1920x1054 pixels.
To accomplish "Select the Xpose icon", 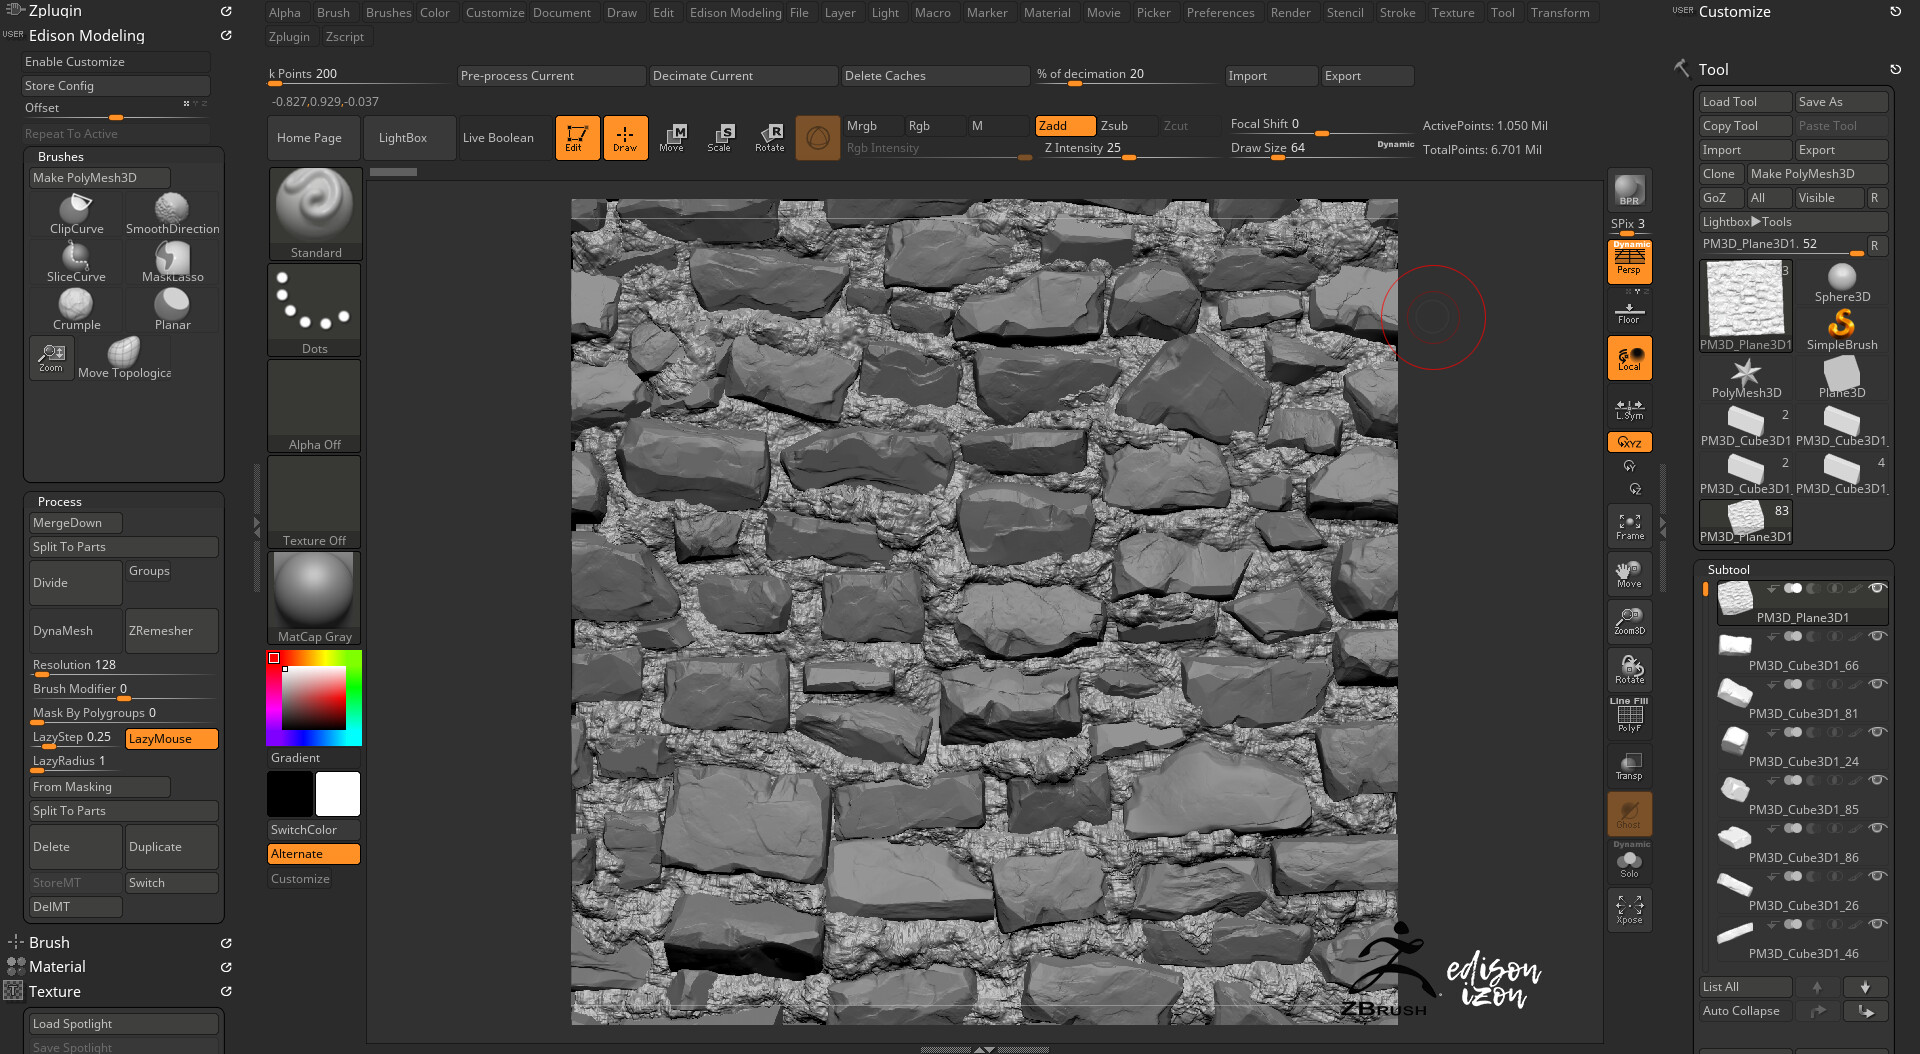I will (x=1629, y=908).
